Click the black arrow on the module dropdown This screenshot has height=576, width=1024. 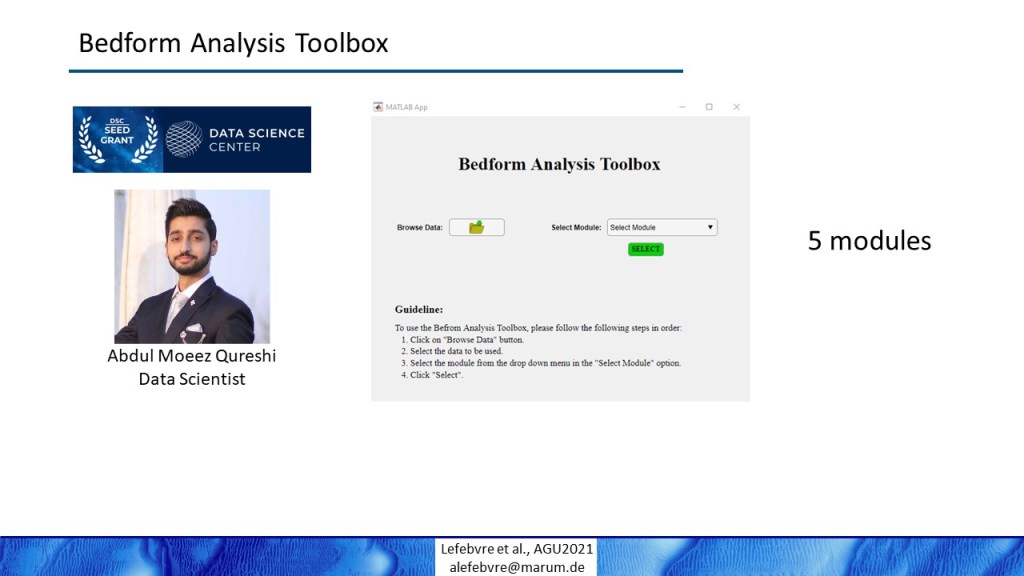click(x=710, y=228)
